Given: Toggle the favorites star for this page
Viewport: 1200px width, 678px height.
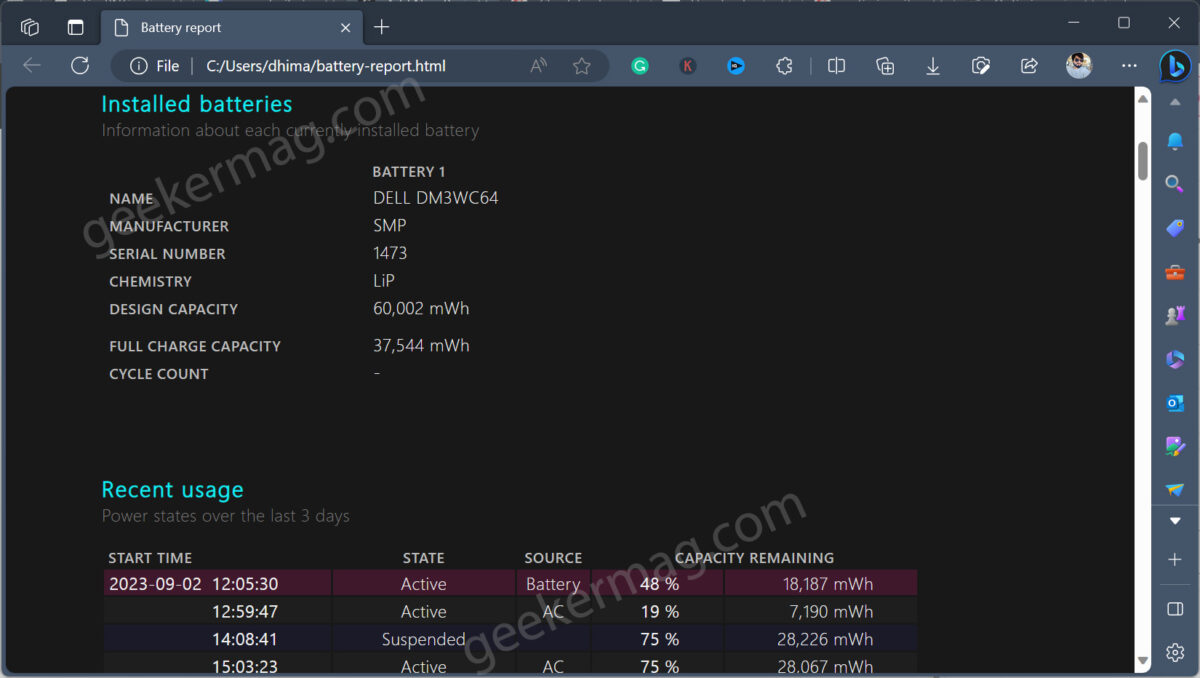Looking at the screenshot, I should [x=582, y=65].
